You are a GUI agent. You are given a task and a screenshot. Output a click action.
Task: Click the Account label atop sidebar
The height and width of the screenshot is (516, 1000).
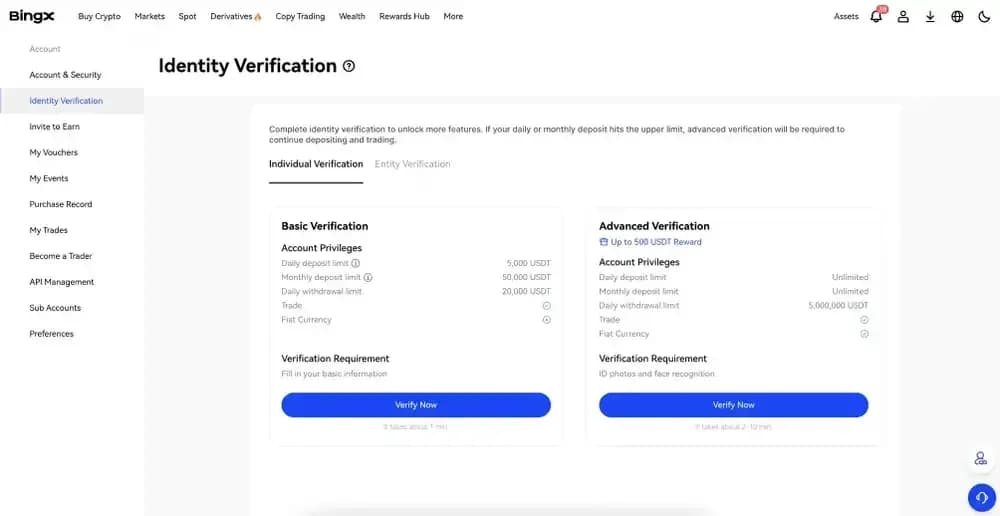coord(45,49)
